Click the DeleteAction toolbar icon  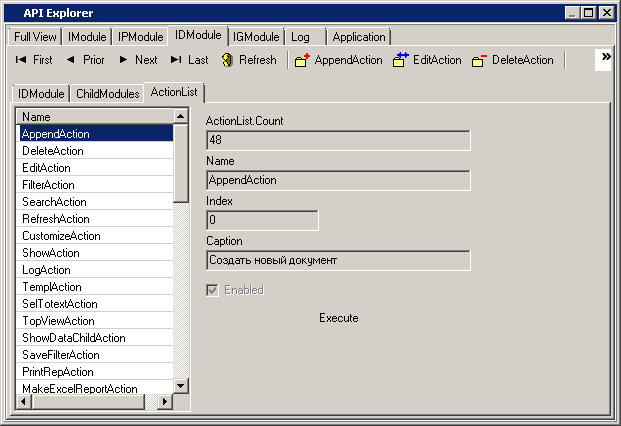click(479, 60)
